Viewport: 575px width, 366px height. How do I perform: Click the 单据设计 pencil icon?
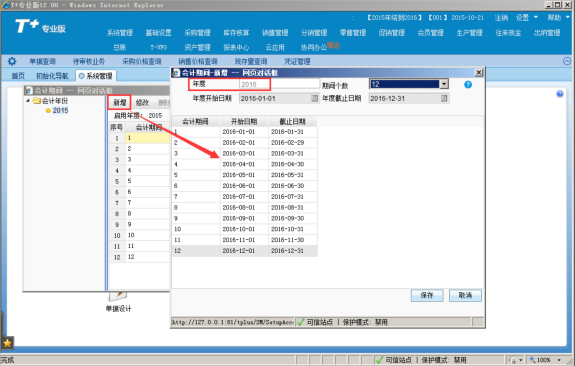[118, 296]
